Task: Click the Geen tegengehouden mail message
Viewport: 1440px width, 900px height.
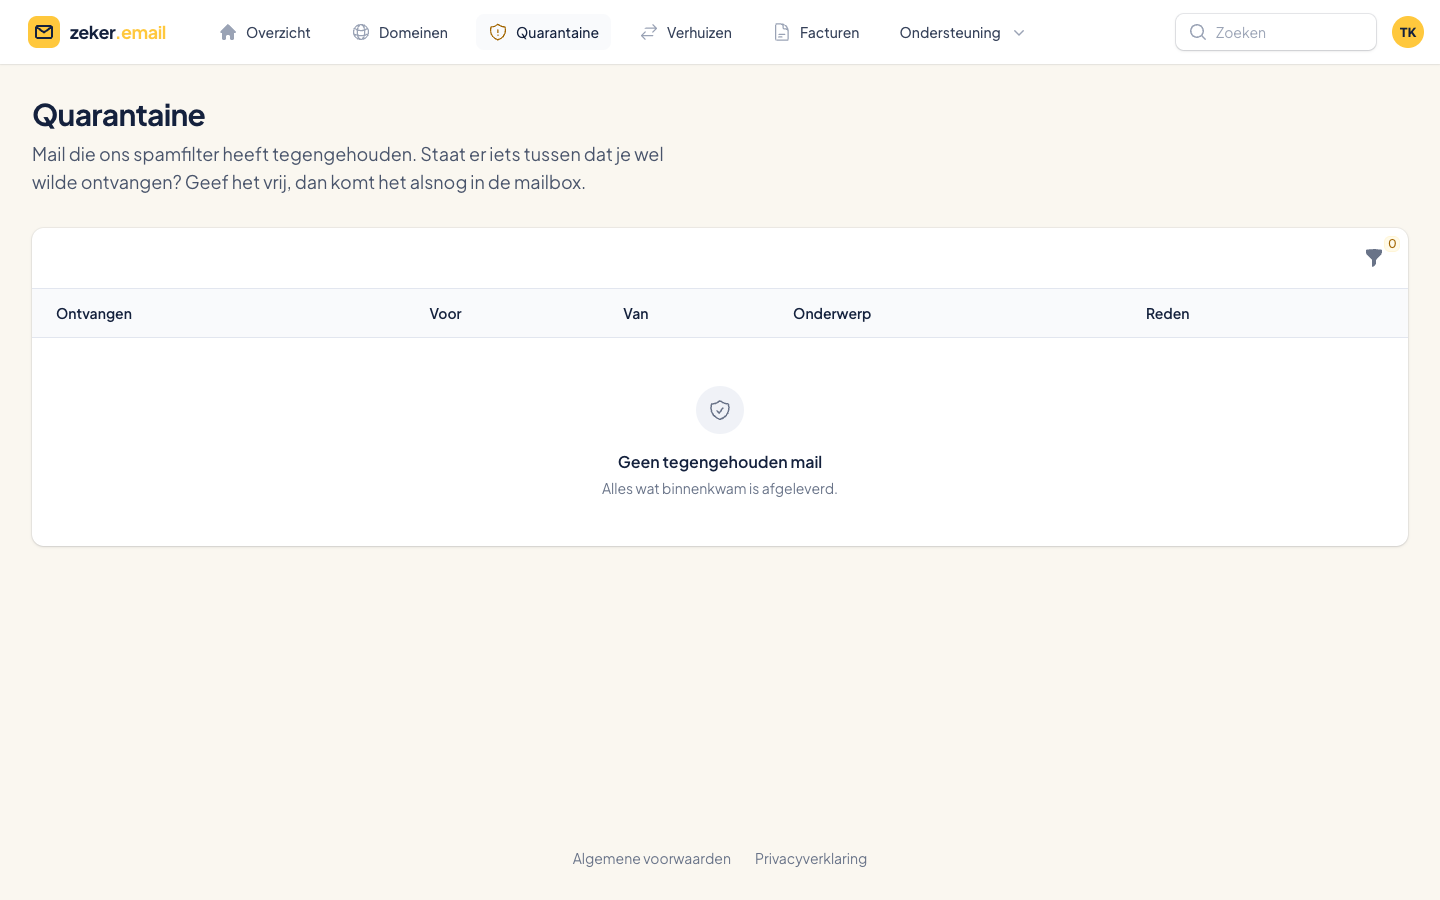Action: [720, 462]
